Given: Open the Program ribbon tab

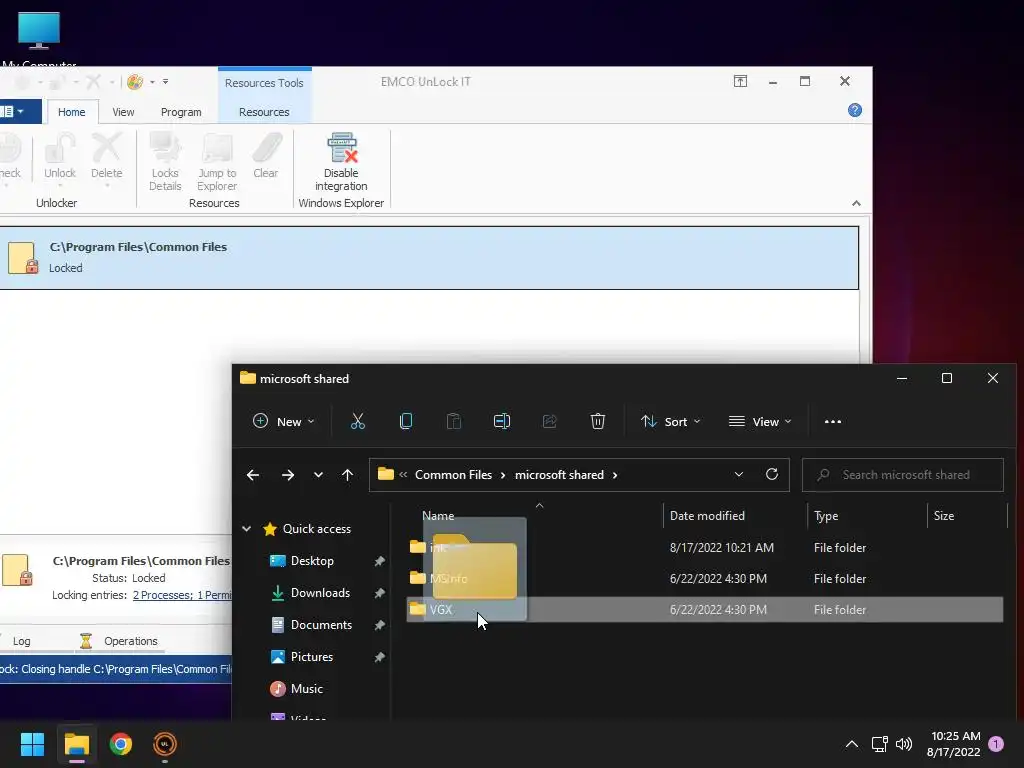Looking at the screenshot, I should [181, 112].
